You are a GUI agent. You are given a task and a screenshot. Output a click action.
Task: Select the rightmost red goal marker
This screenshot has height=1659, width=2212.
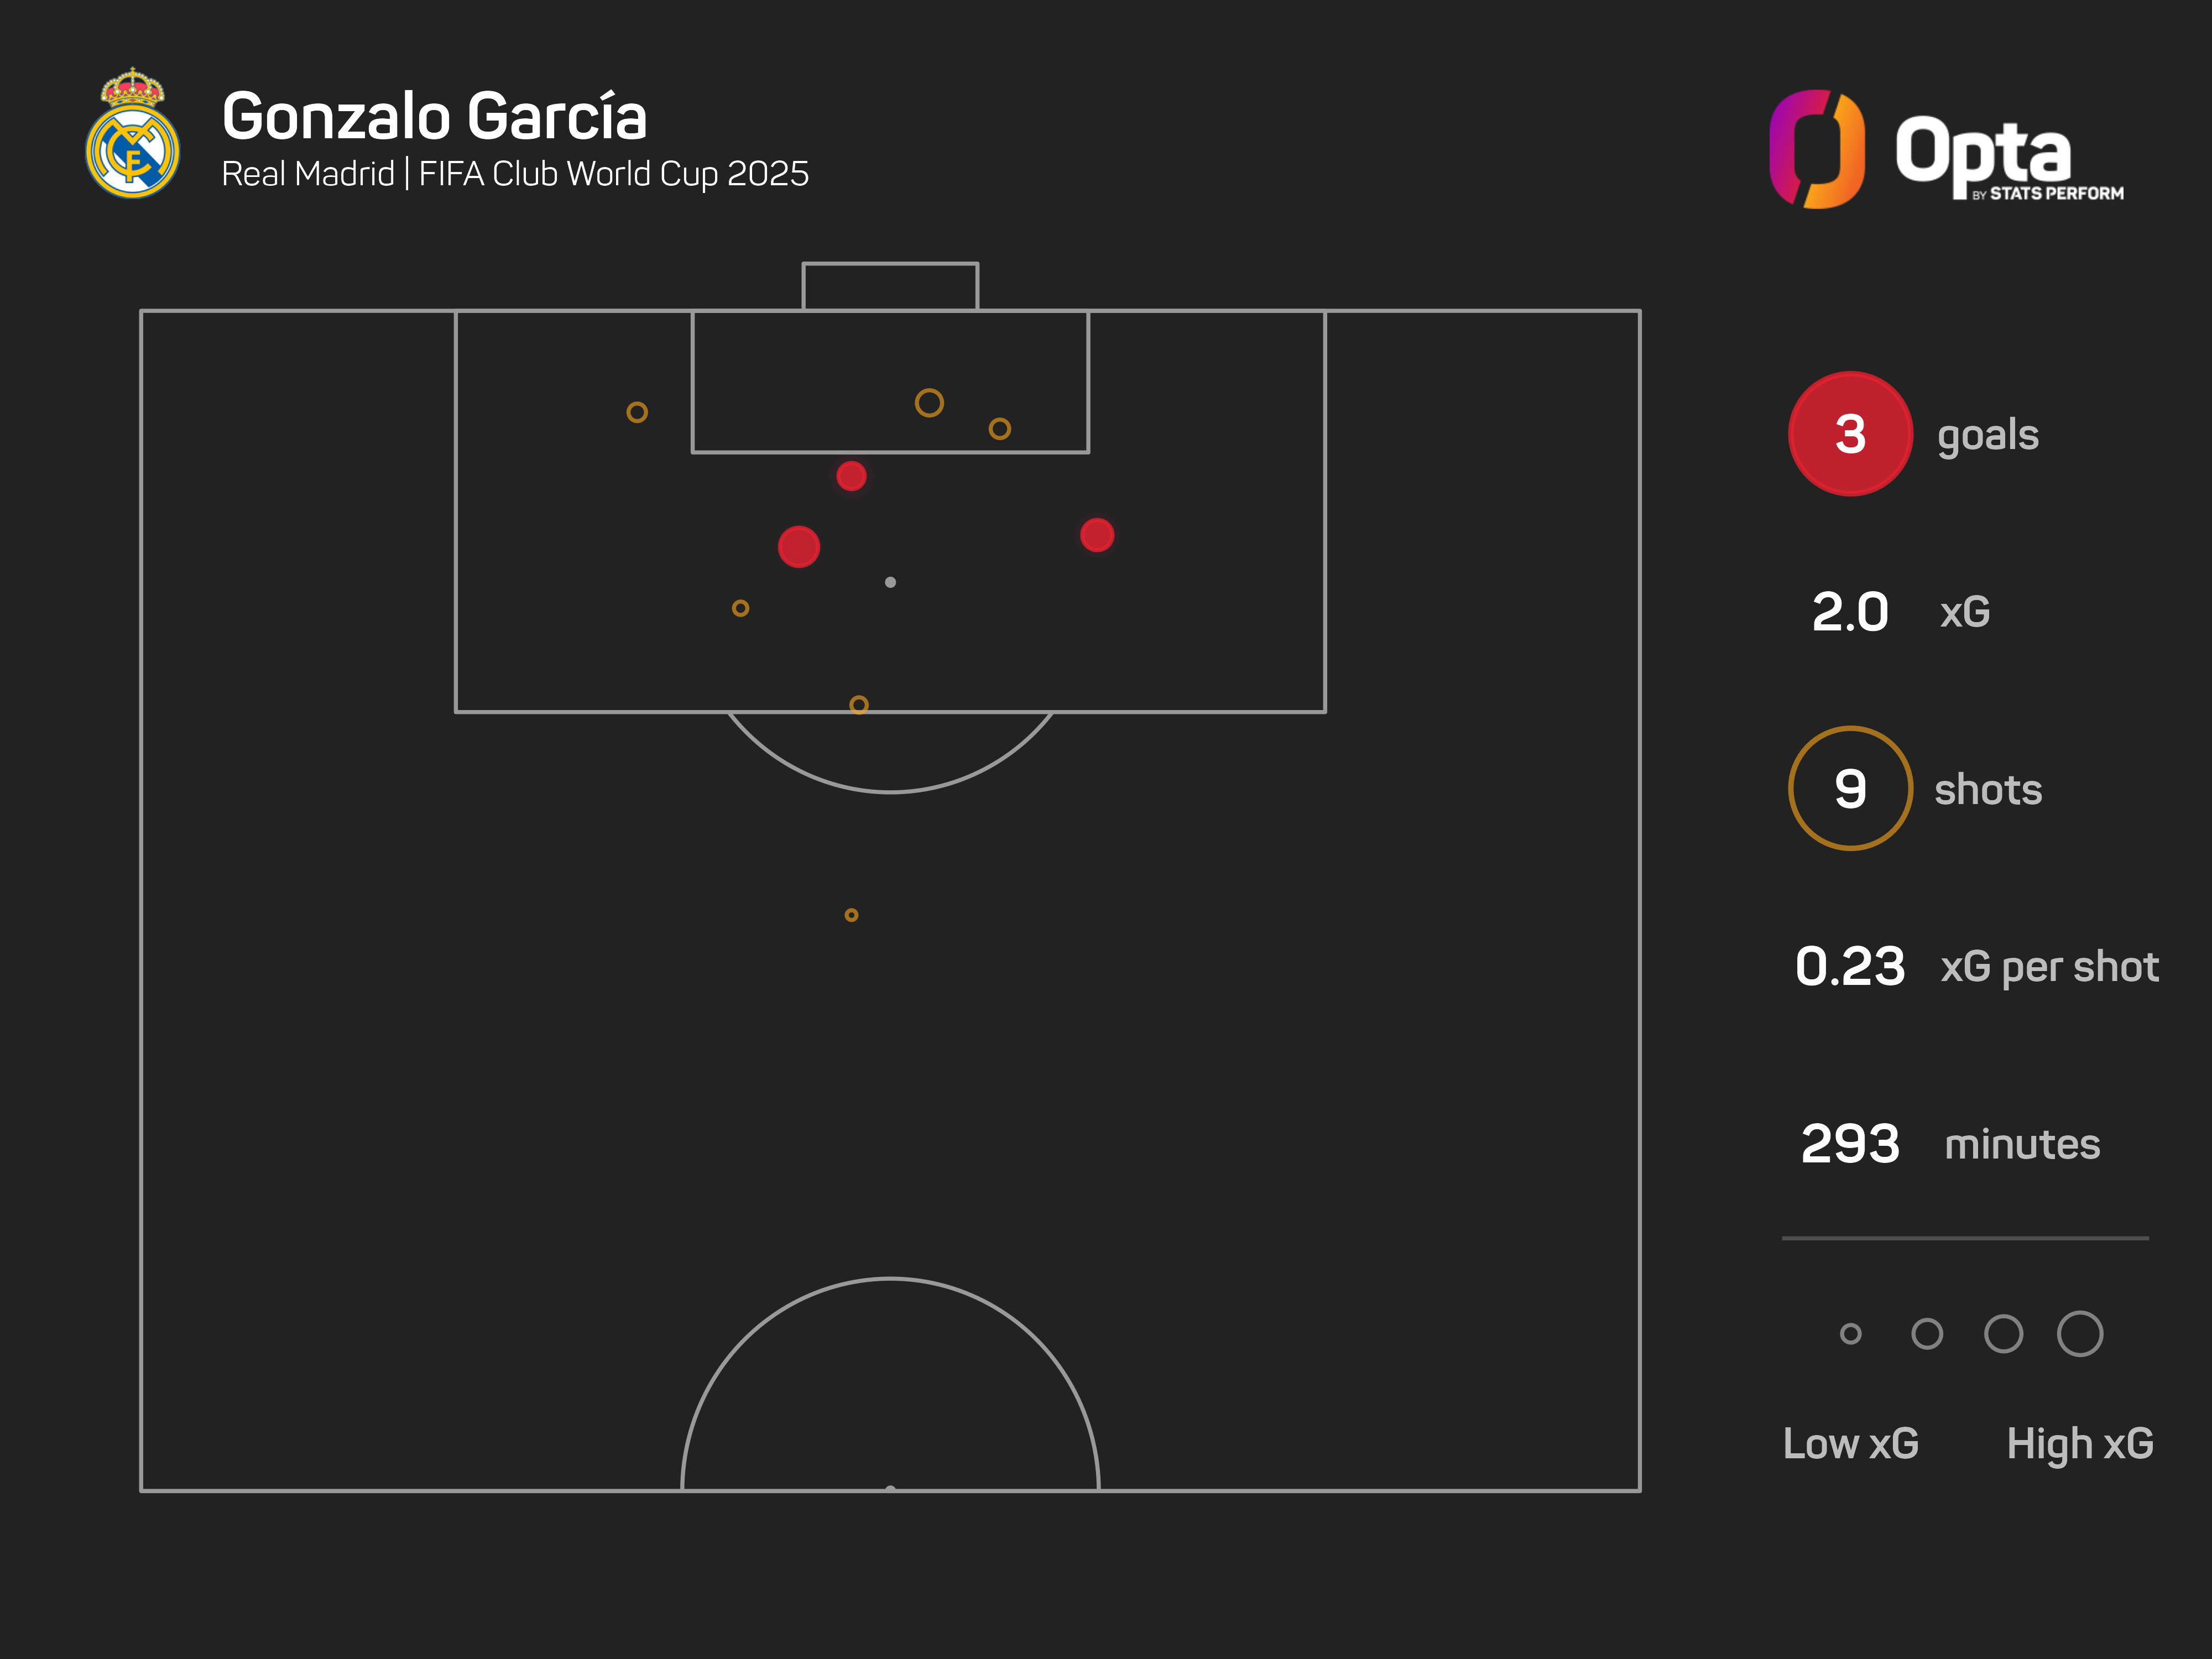(1097, 535)
